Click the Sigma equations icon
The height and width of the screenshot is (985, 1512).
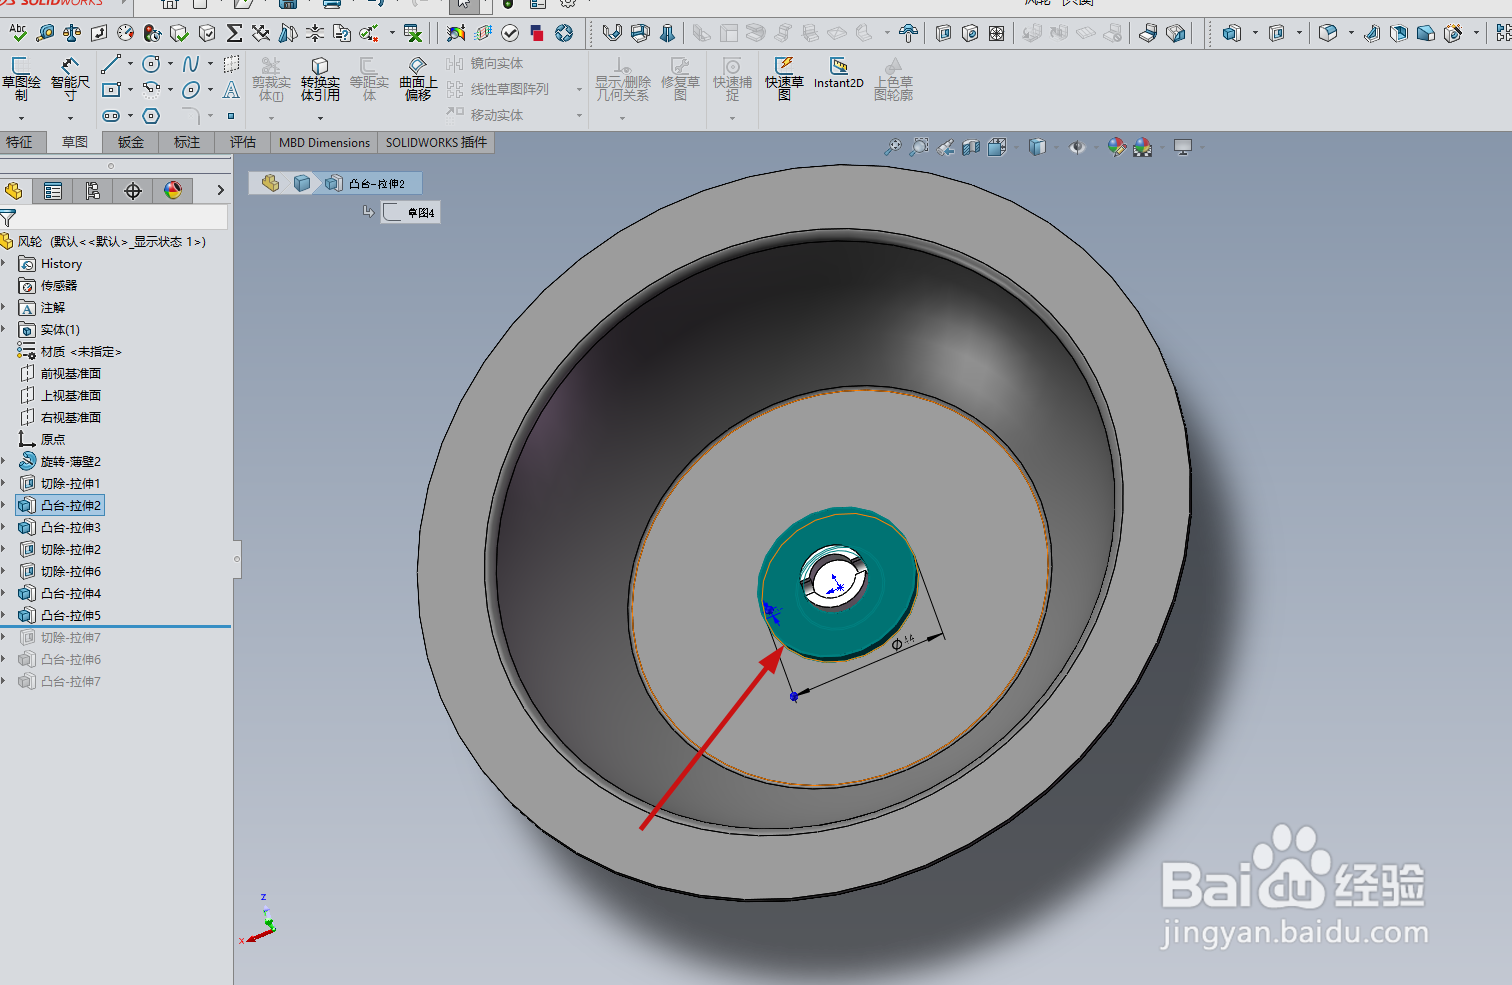(x=234, y=33)
